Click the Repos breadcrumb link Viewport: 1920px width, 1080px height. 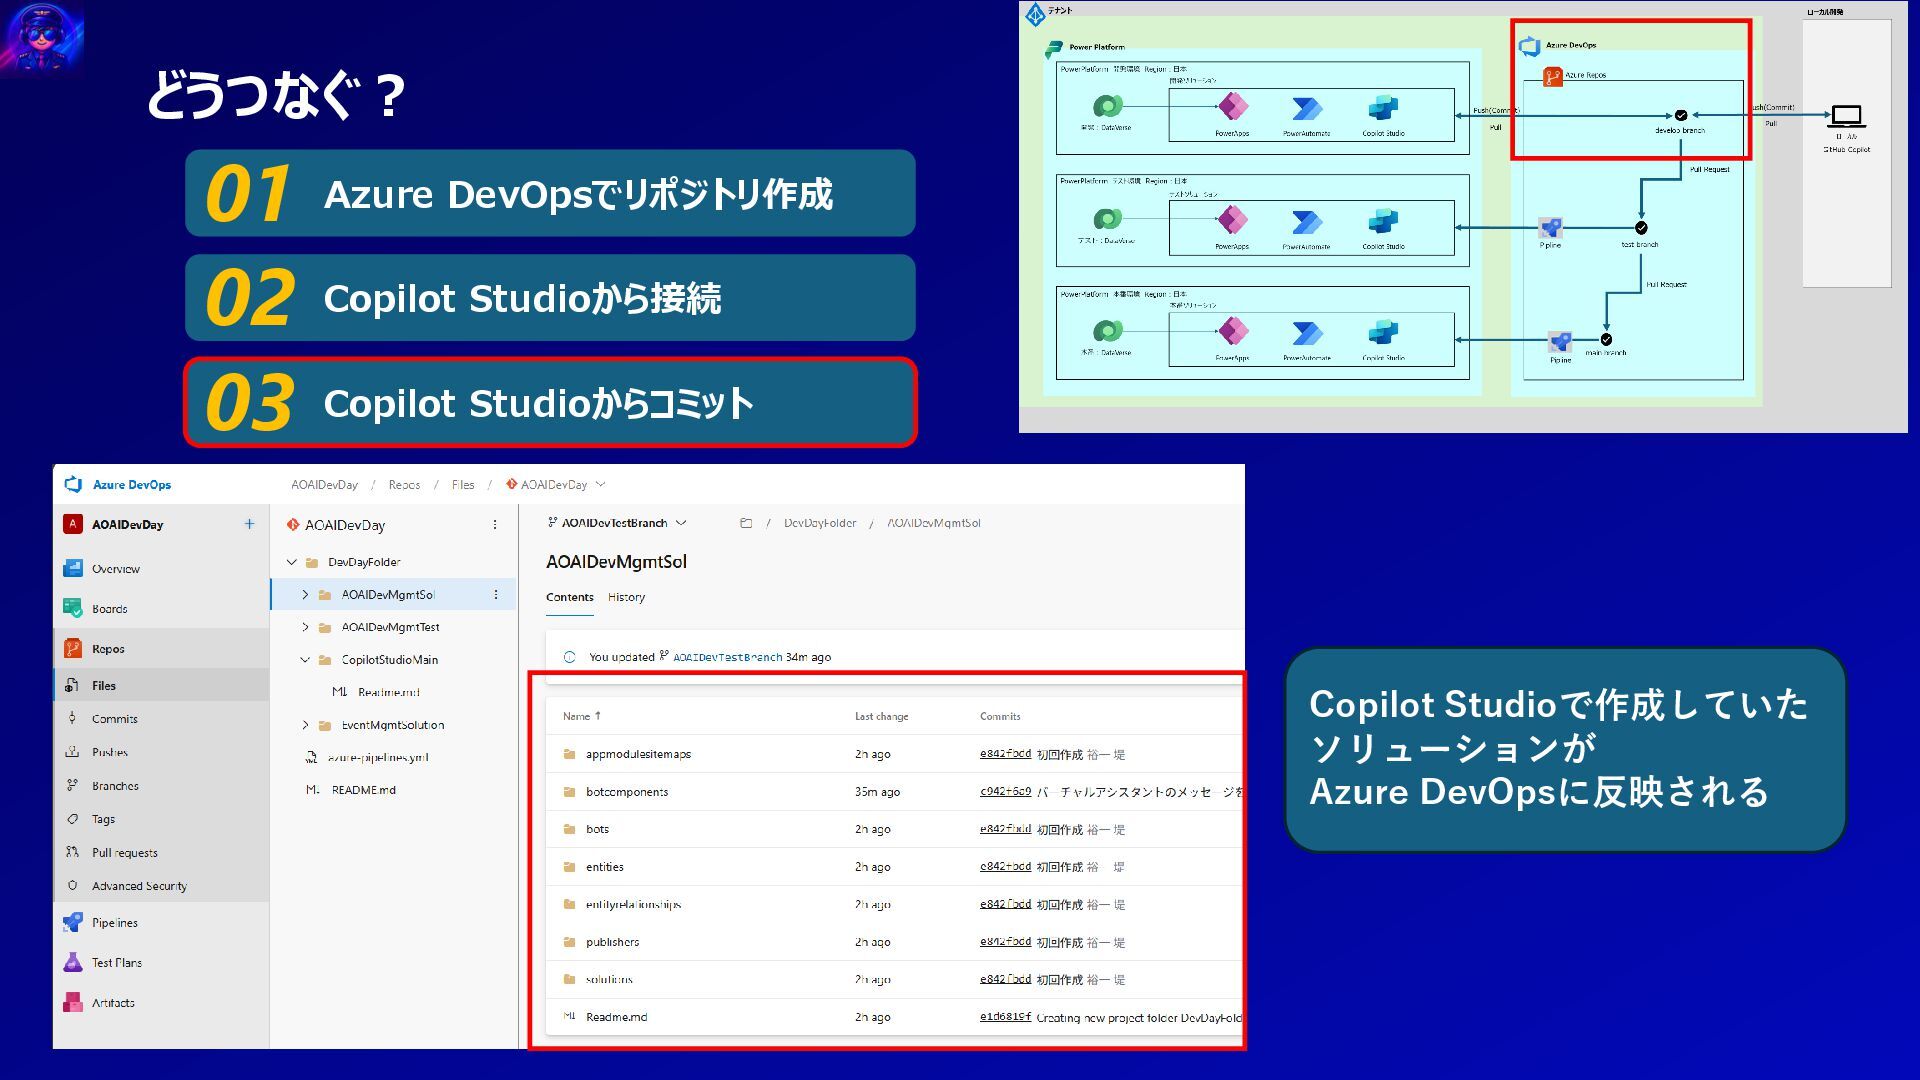tap(404, 485)
